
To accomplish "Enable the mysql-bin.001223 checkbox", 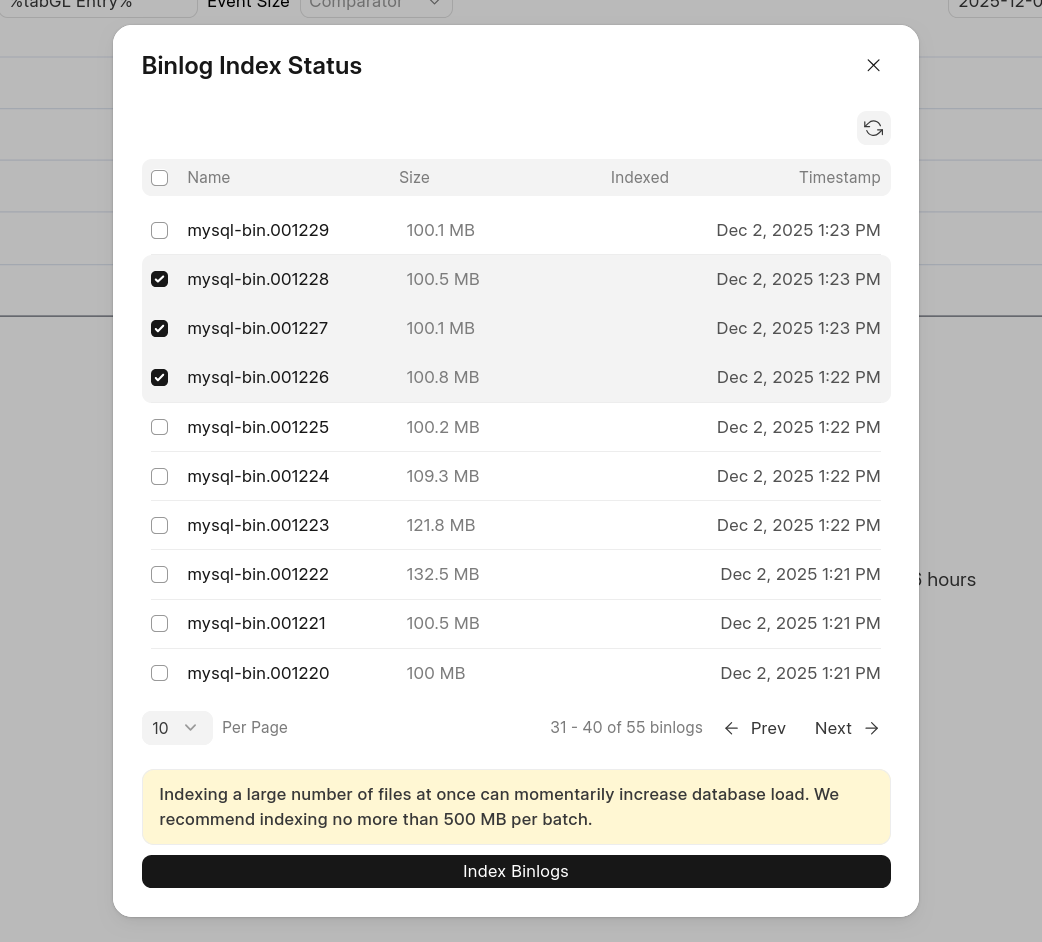I will coord(160,526).
